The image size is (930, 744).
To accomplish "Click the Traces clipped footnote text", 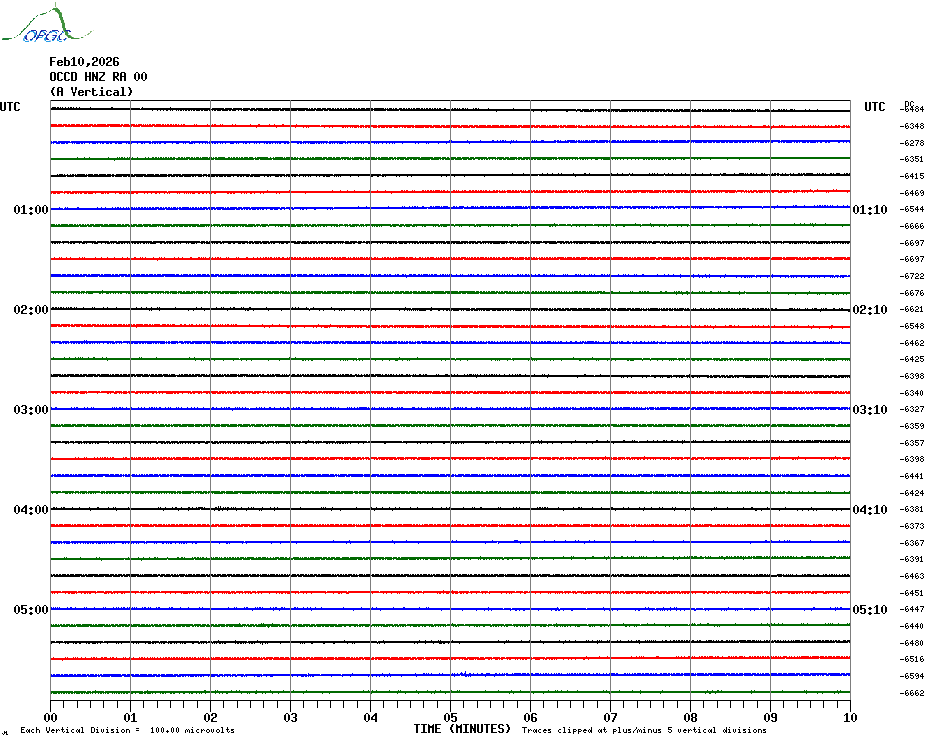I will (644, 731).
